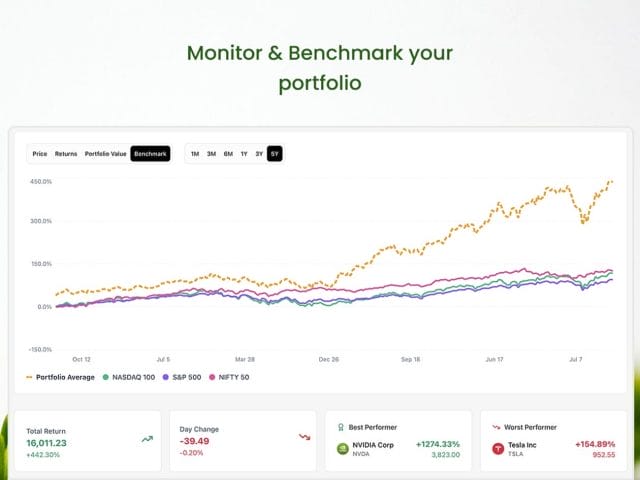The width and height of the screenshot is (640, 480).
Task: Set the chart range to 1Y
Action: pos(244,154)
